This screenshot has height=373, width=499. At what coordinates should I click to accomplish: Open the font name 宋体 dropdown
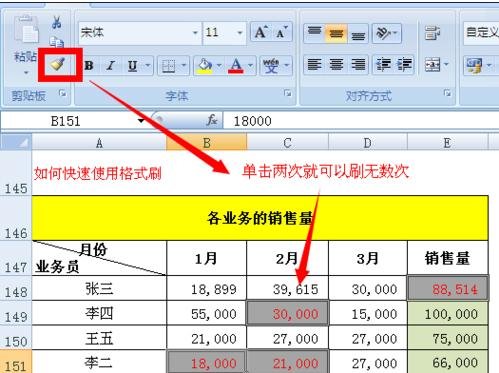point(195,33)
